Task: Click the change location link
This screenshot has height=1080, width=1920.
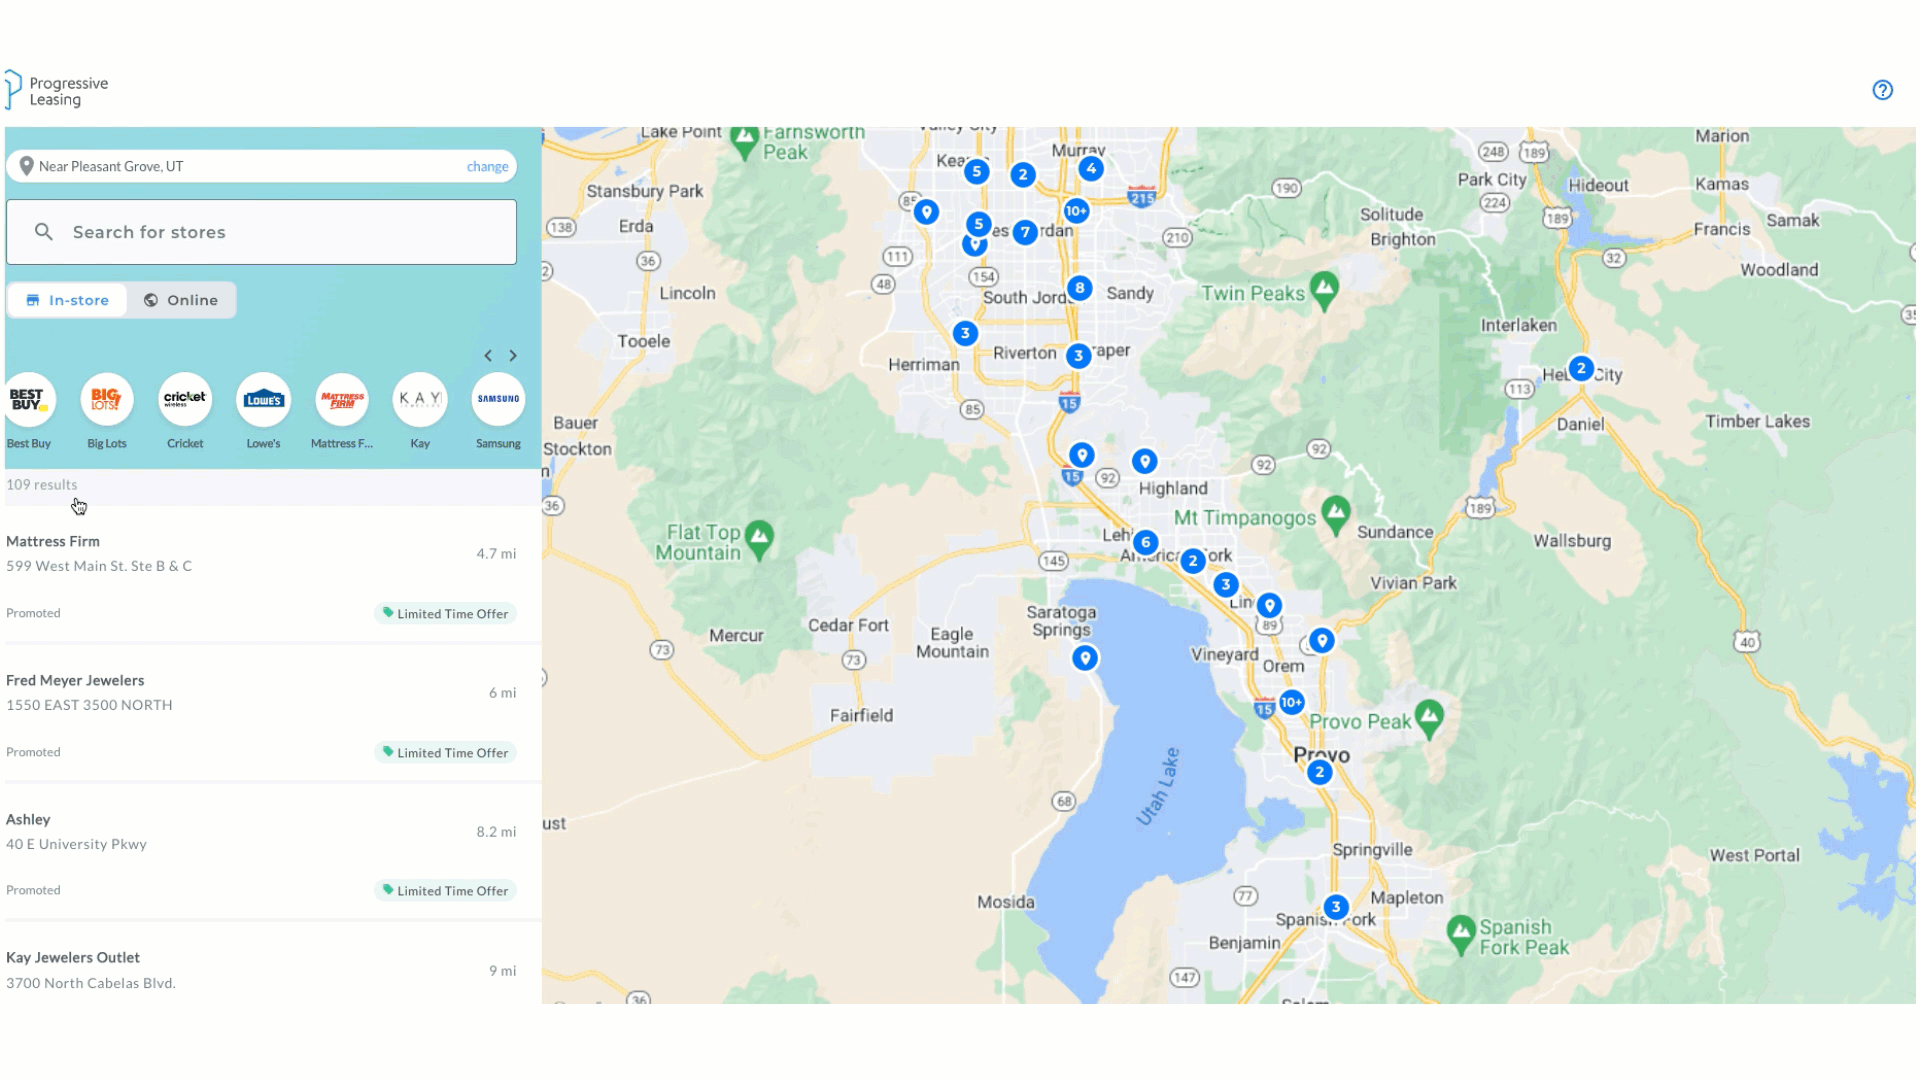Action: click(x=488, y=167)
